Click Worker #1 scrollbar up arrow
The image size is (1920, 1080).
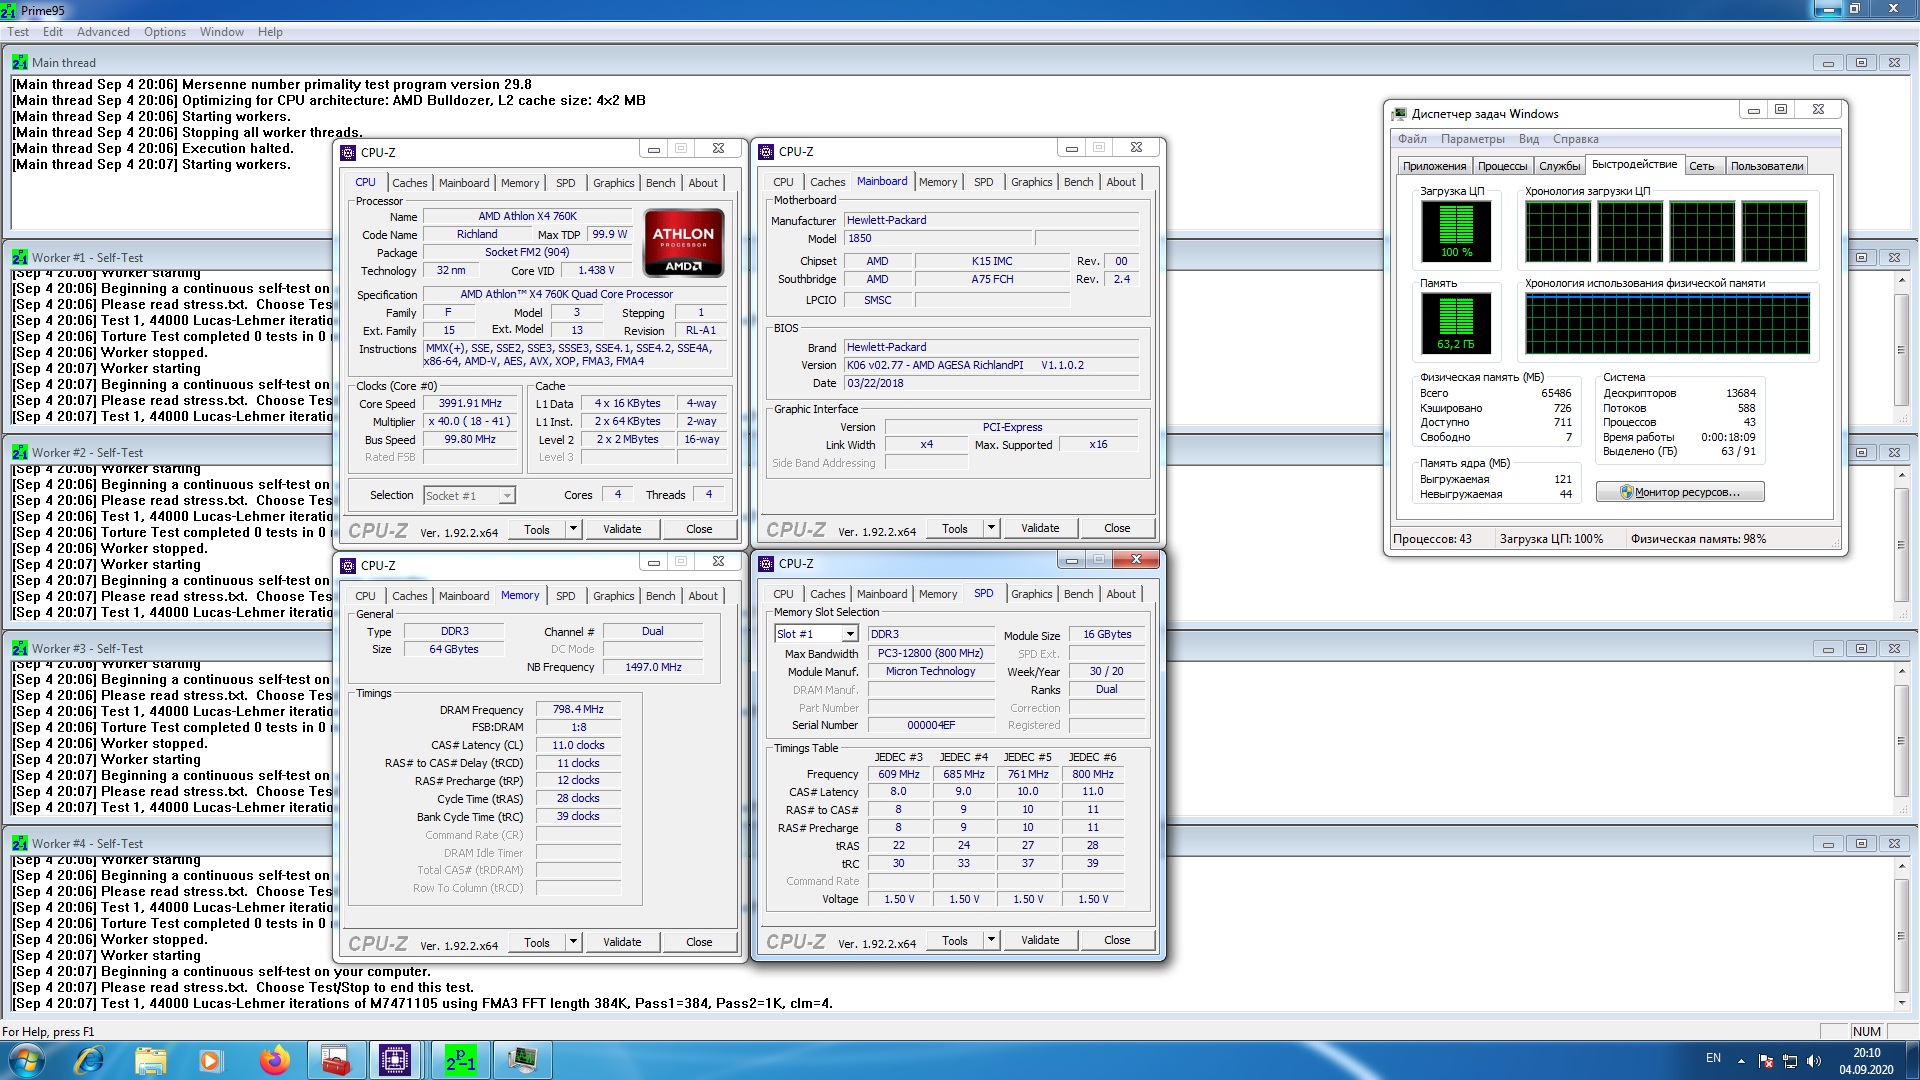[1901, 281]
